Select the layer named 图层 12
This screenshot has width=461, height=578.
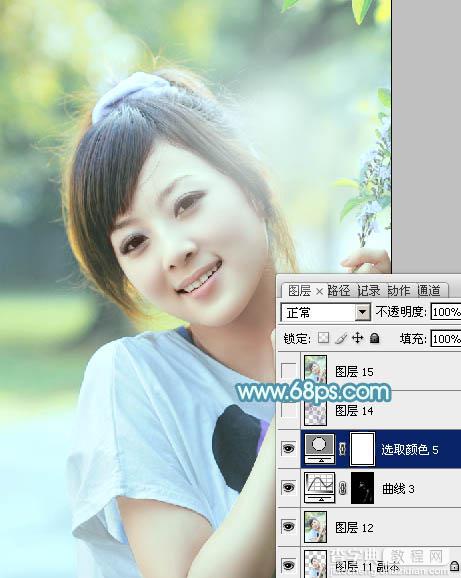pos(354,528)
